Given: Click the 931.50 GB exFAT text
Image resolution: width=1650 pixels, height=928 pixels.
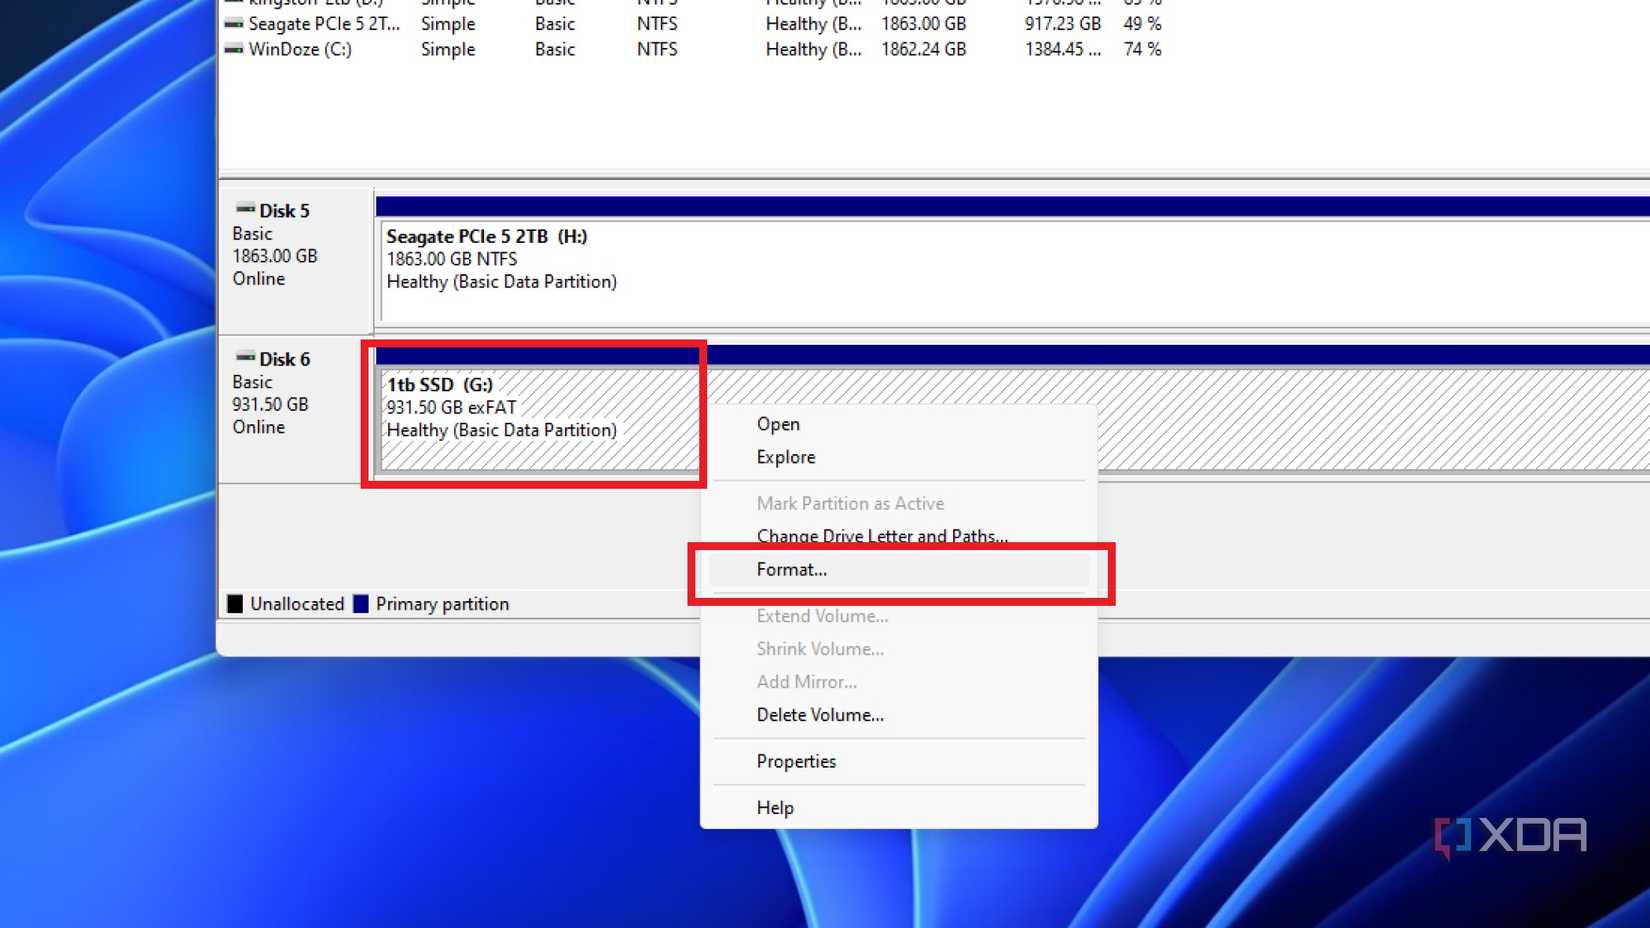Looking at the screenshot, I should tap(451, 408).
